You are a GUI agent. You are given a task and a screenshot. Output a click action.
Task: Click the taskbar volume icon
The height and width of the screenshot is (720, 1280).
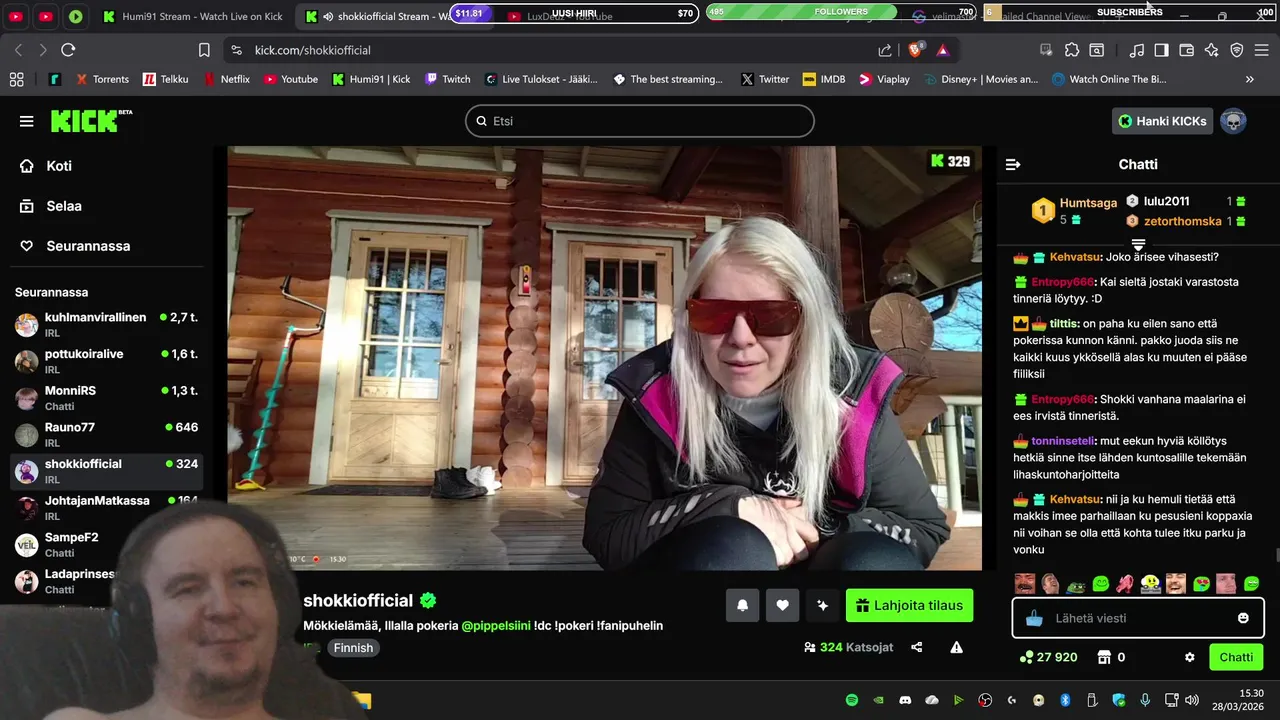(1191, 700)
